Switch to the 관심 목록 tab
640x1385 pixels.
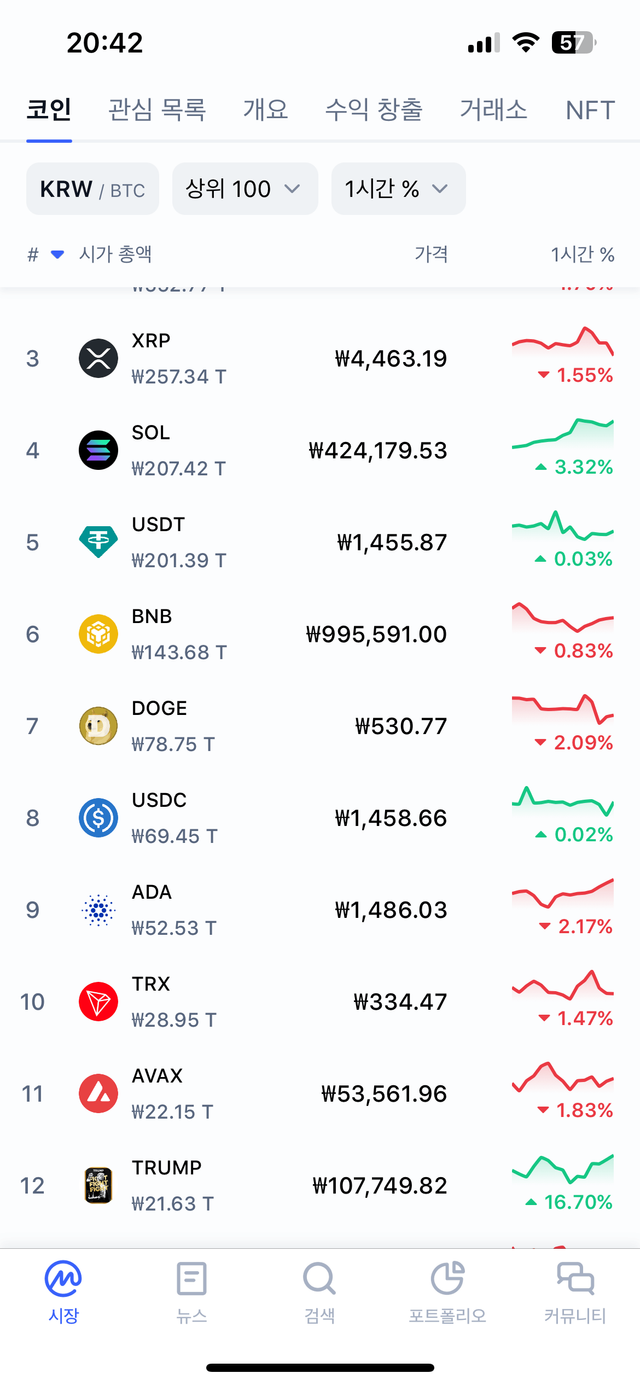[157, 109]
